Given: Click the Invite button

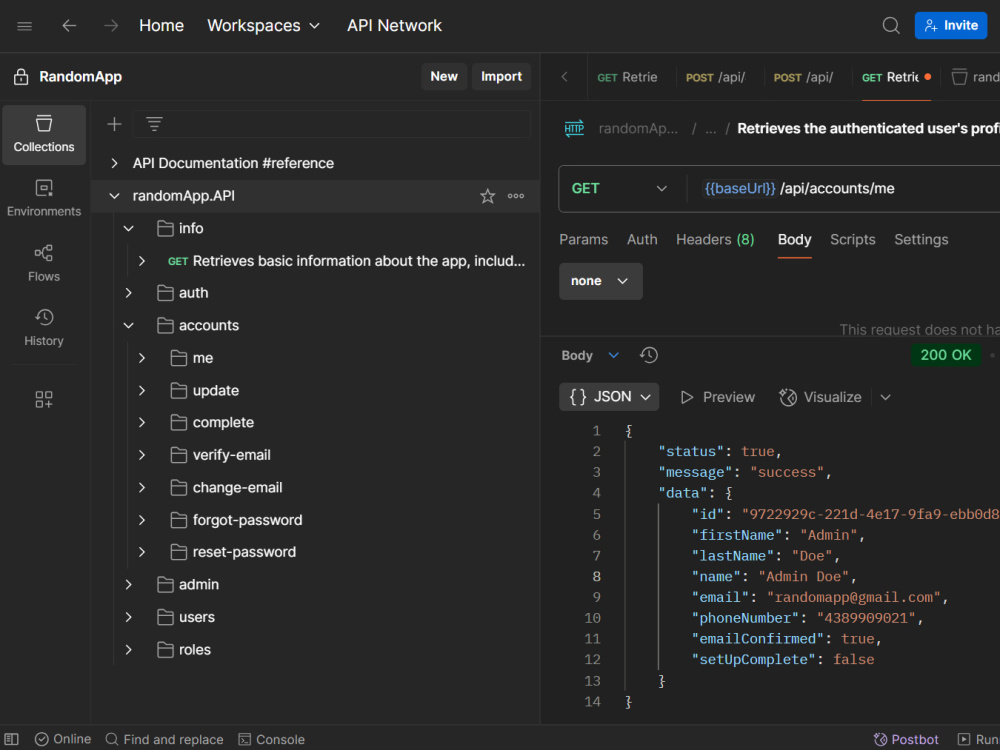Looking at the screenshot, I should [951, 26].
